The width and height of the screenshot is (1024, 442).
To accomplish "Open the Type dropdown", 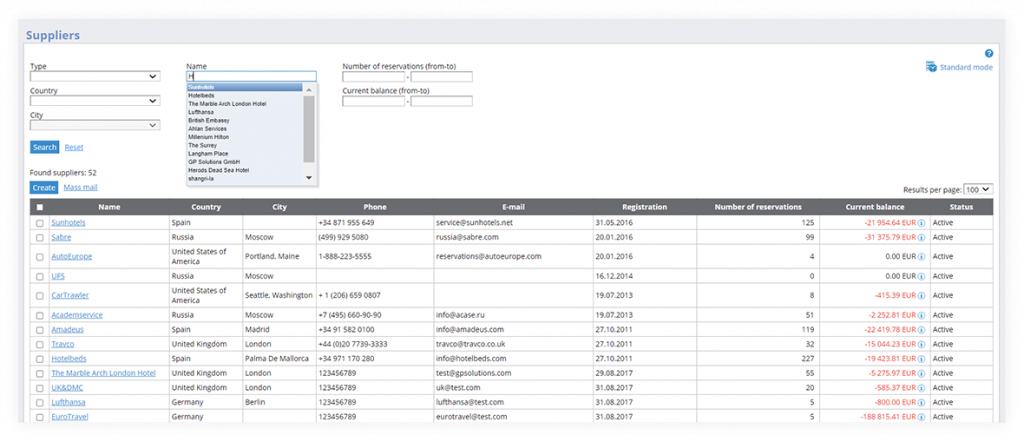I will click(x=95, y=76).
